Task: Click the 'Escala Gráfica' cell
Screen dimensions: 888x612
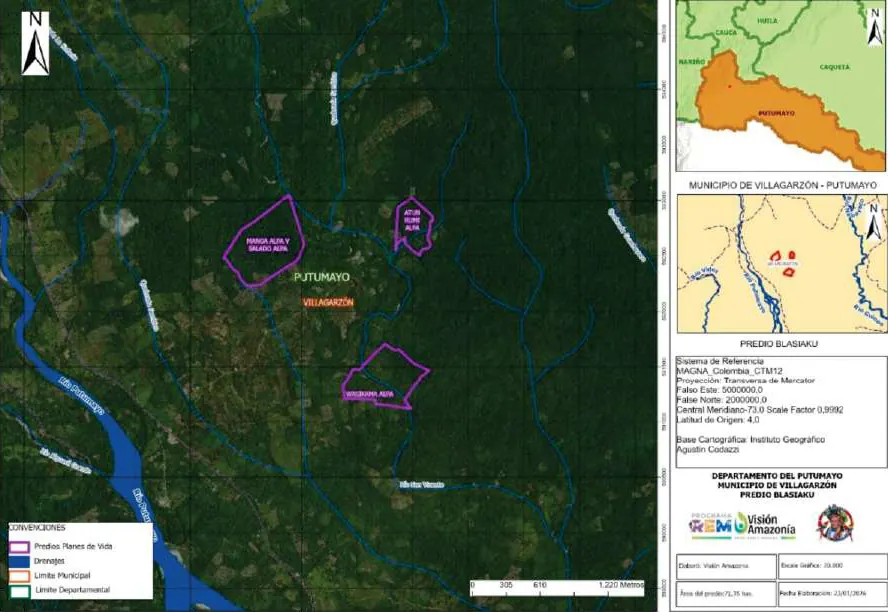Action: click(832, 566)
